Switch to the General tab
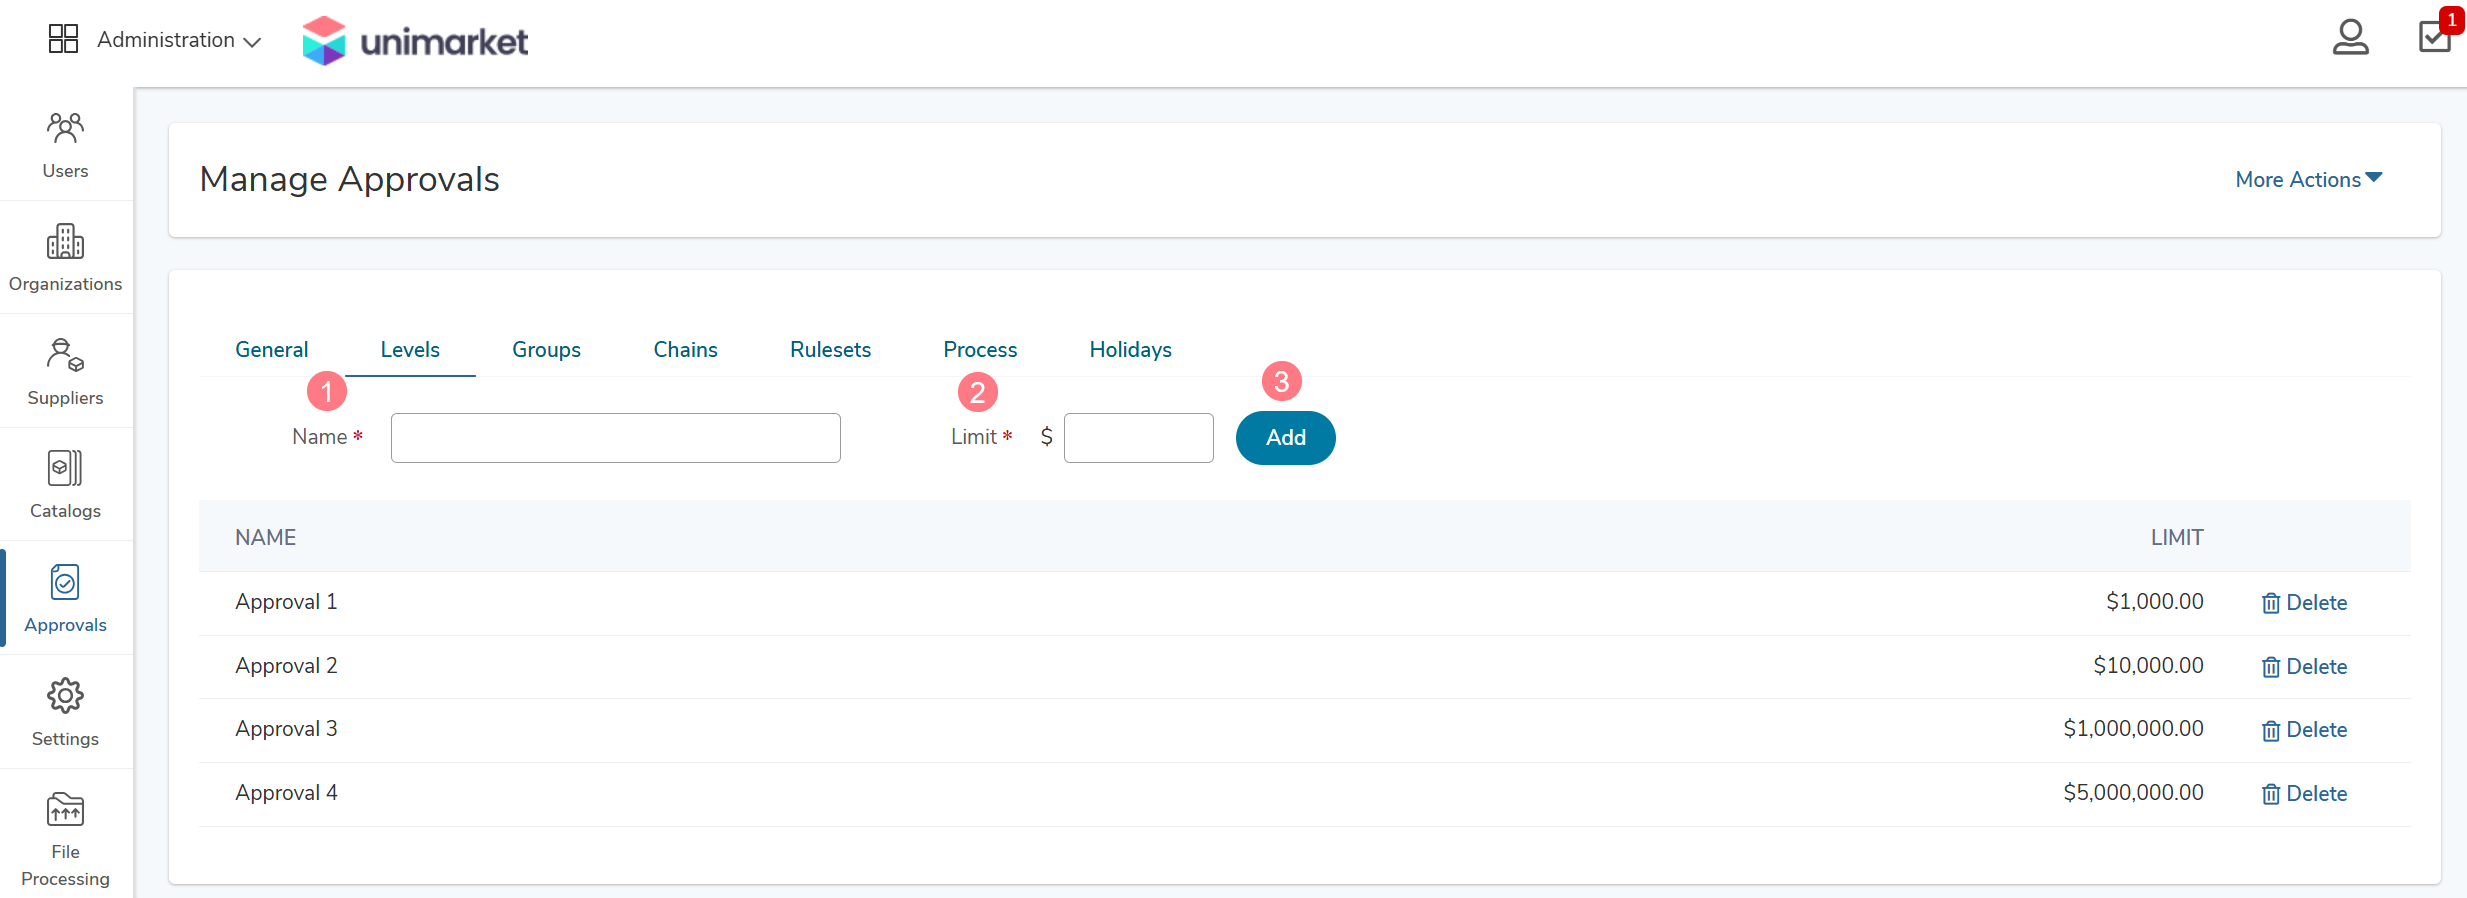2467x898 pixels. 272,350
